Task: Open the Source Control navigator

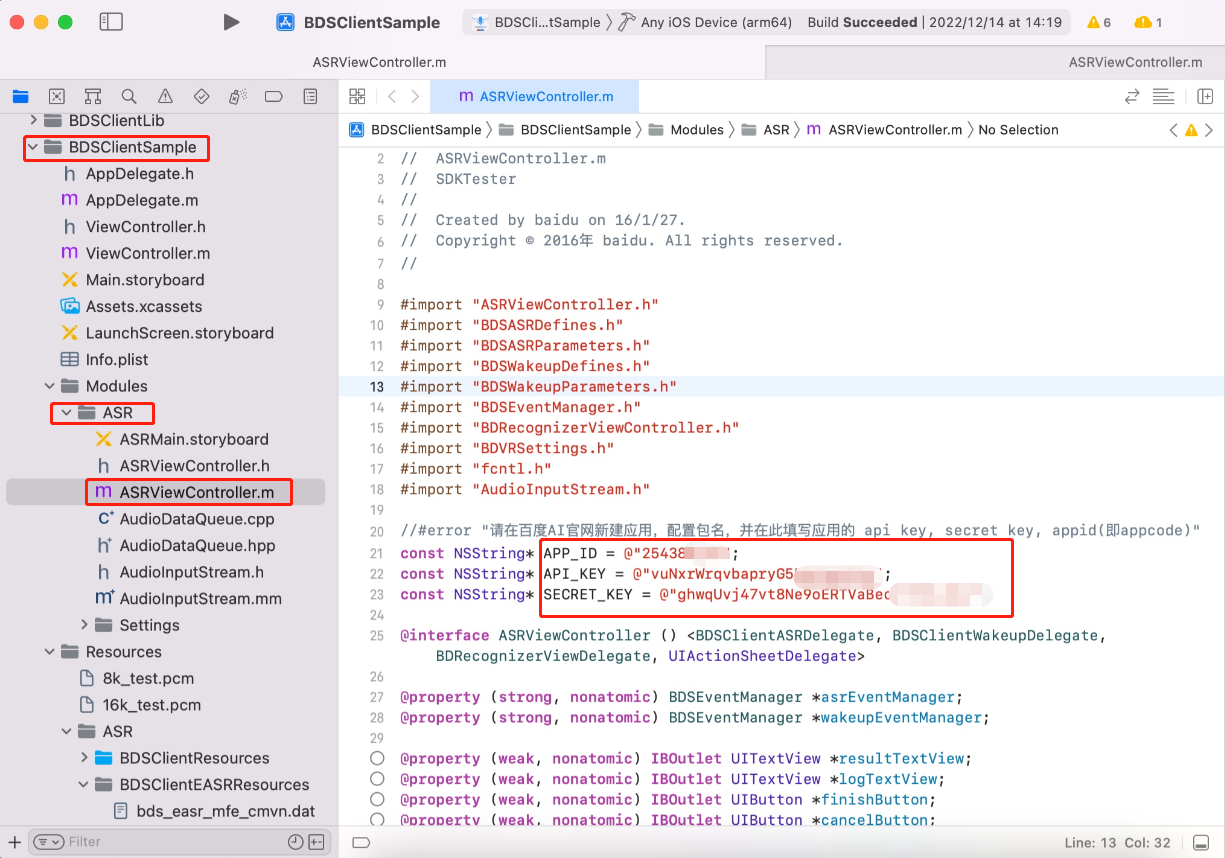Action: pyautogui.click(x=57, y=97)
